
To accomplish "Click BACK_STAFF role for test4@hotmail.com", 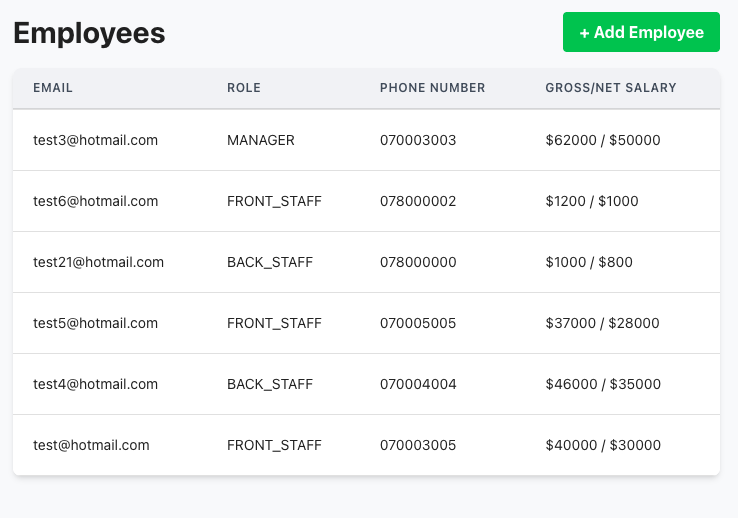I will pos(270,384).
